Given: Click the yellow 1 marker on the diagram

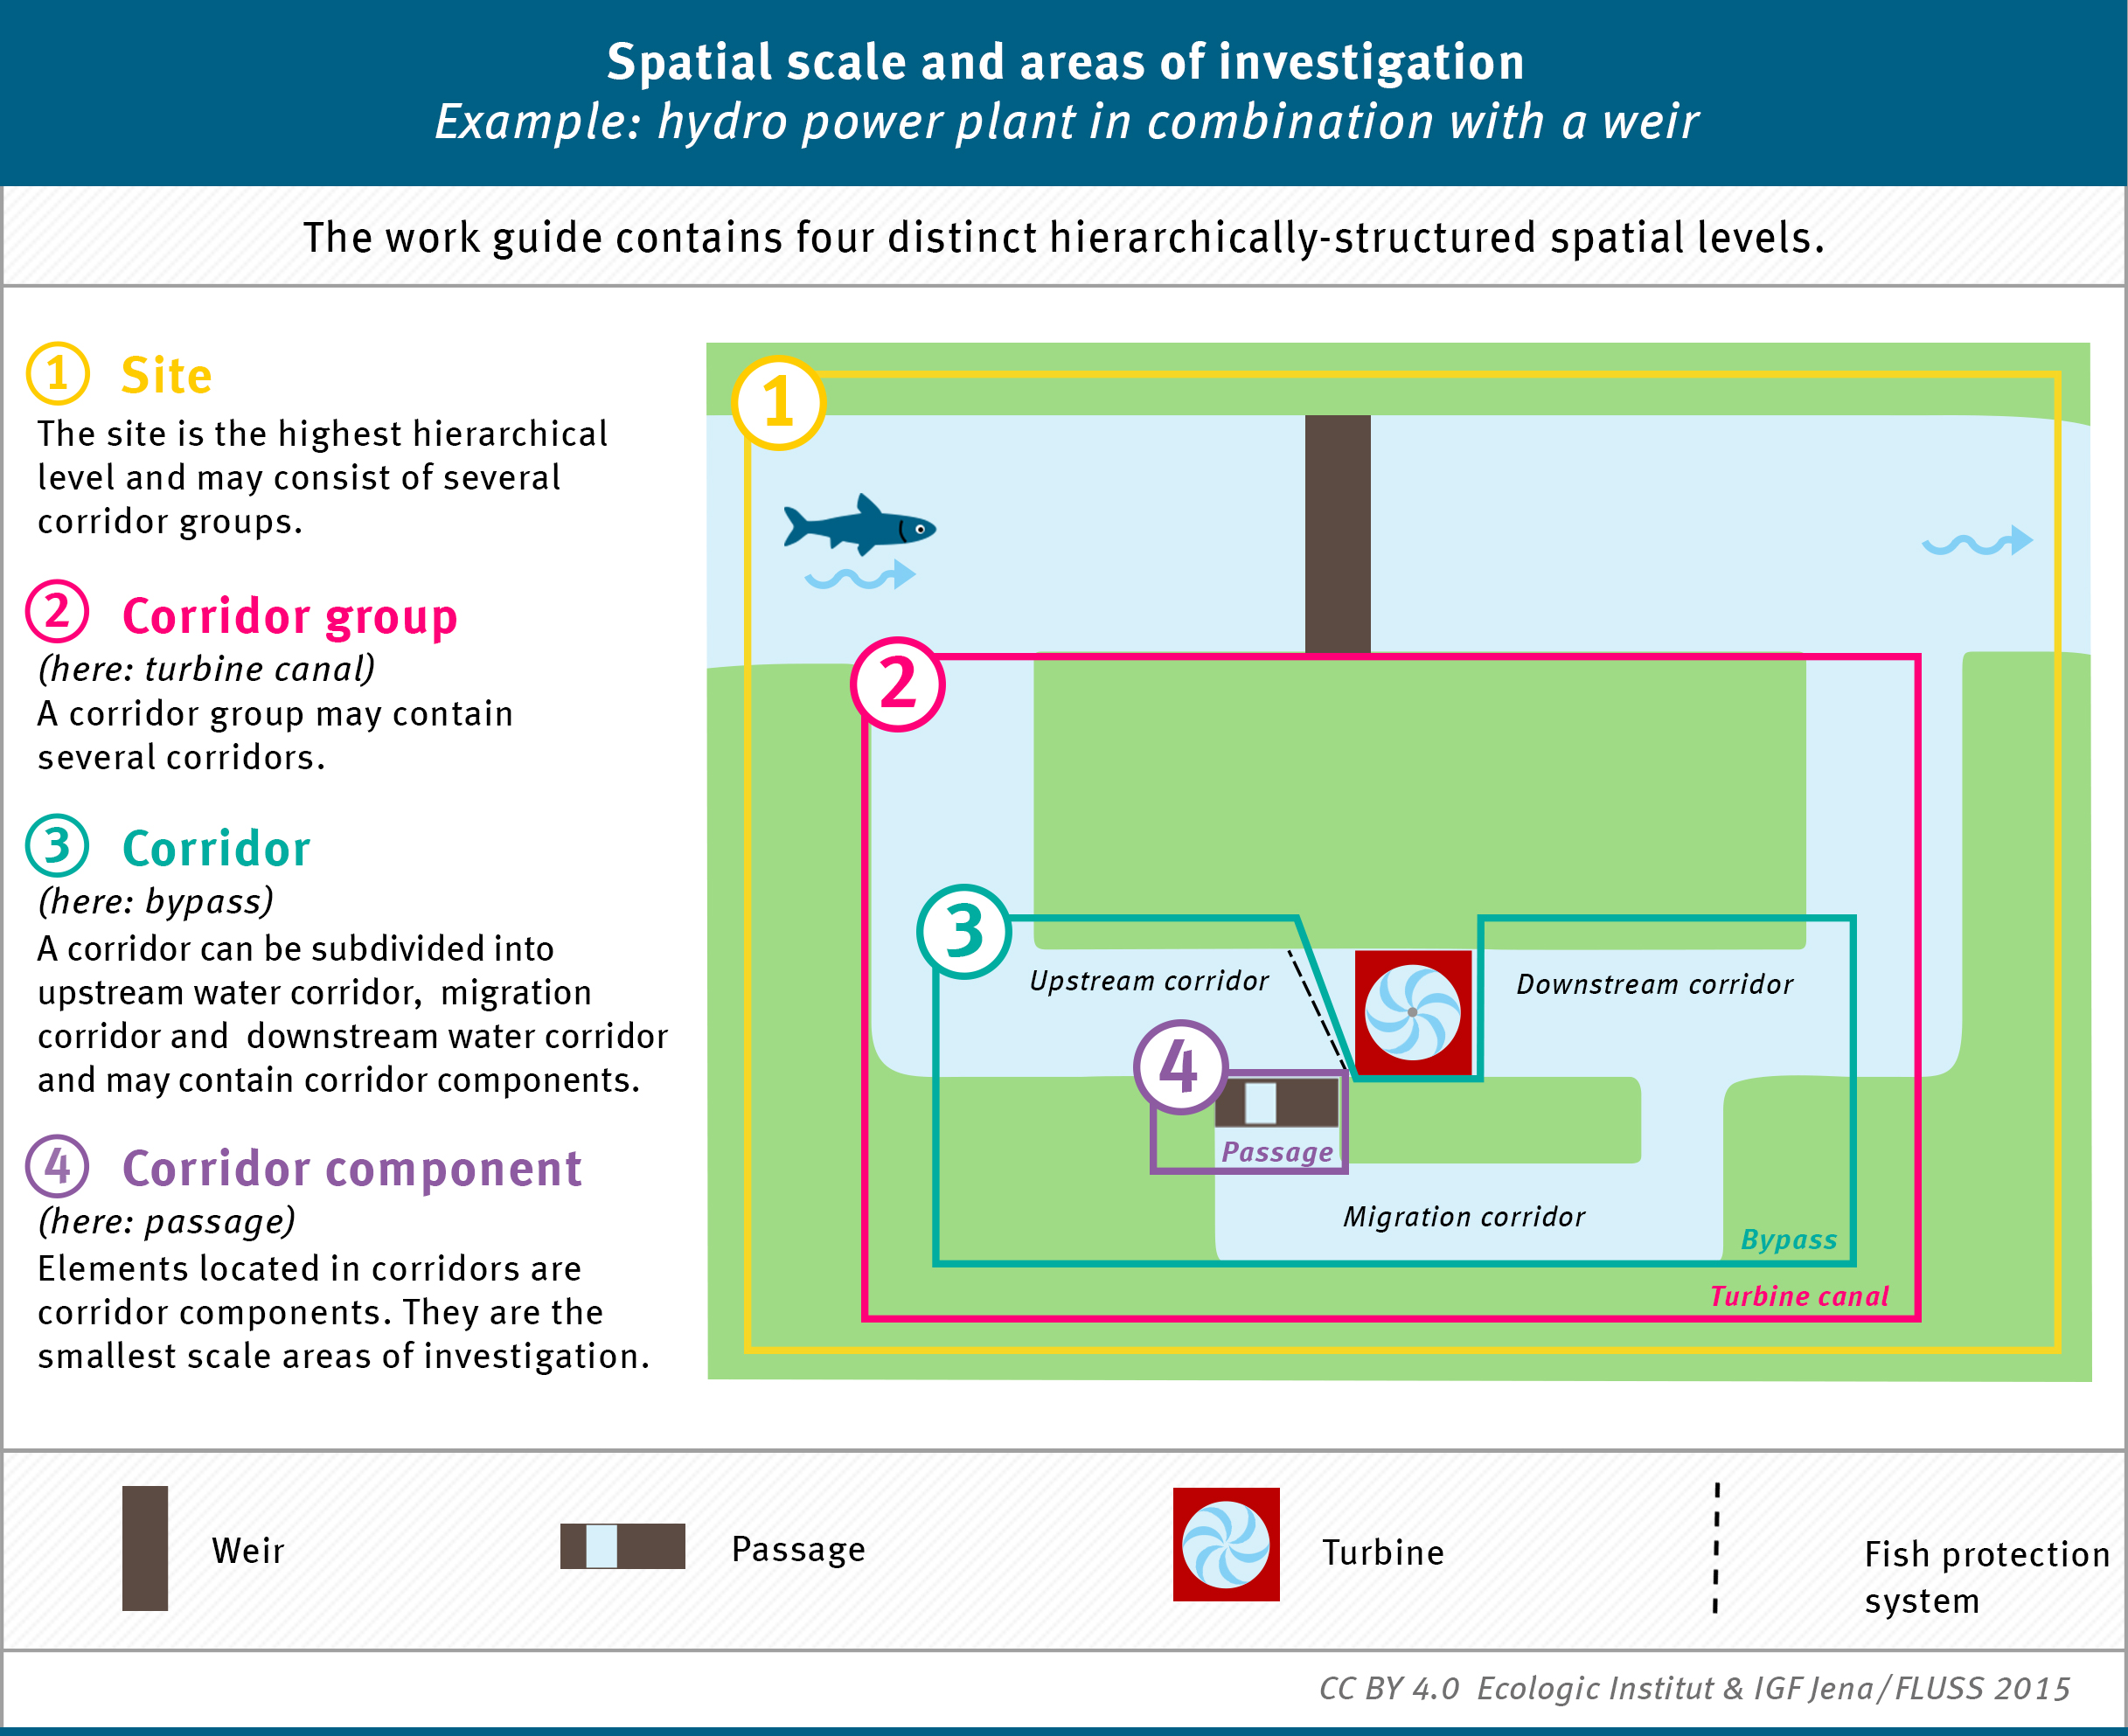Looking at the screenshot, I should point(779,404).
